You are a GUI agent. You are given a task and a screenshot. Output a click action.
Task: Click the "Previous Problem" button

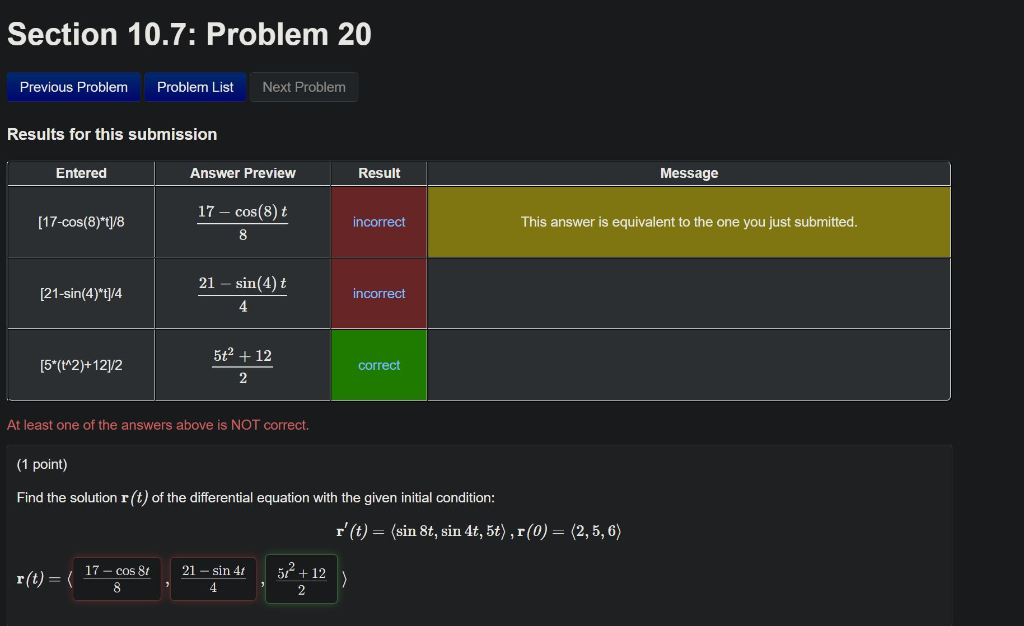point(73,87)
